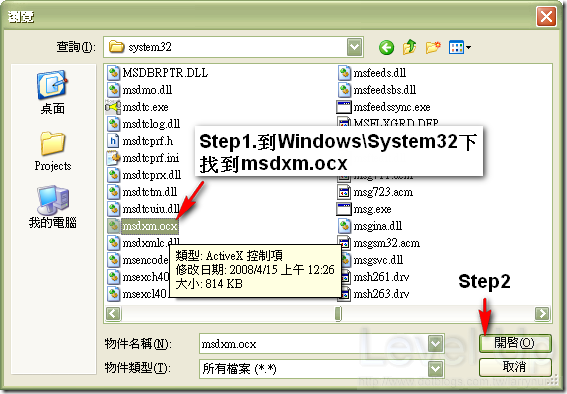Click the horizontal scrollbar right arrow
The image size is (567, 394).
click(542, 313)
